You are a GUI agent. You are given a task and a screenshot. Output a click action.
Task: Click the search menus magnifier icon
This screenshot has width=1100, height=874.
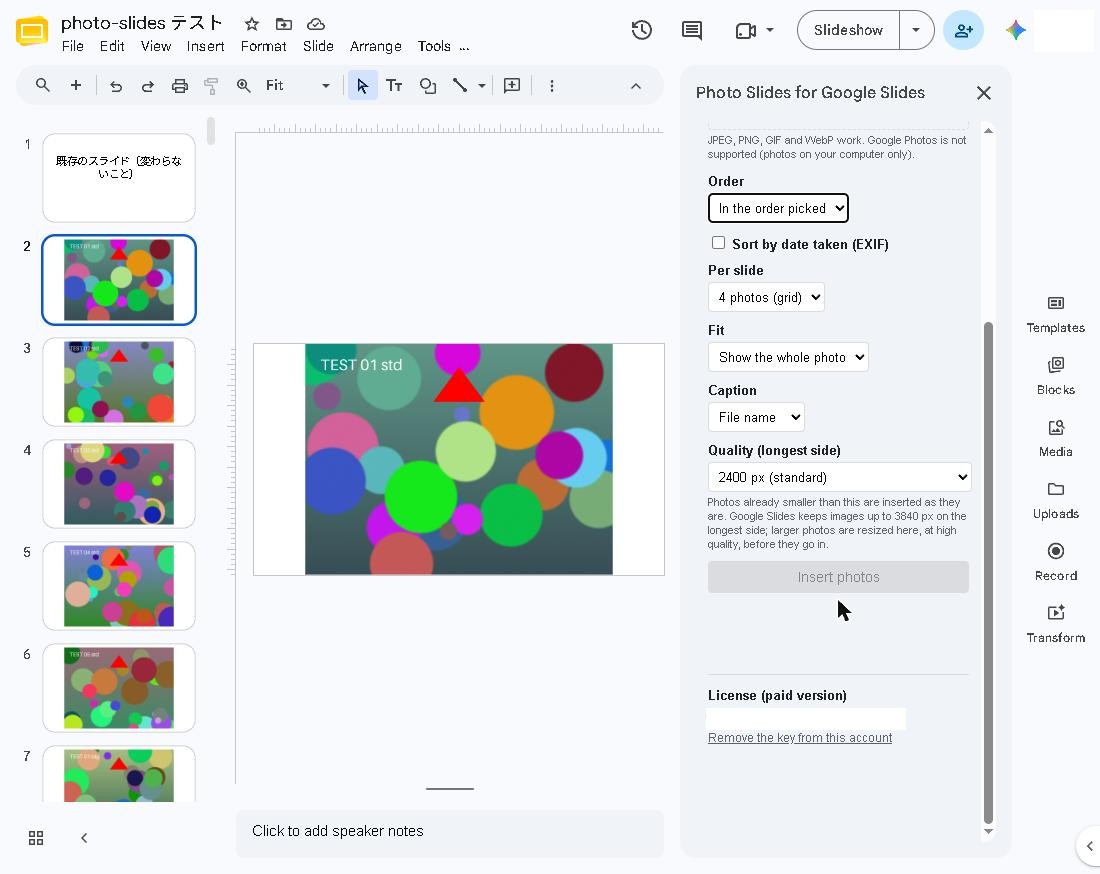43,86
